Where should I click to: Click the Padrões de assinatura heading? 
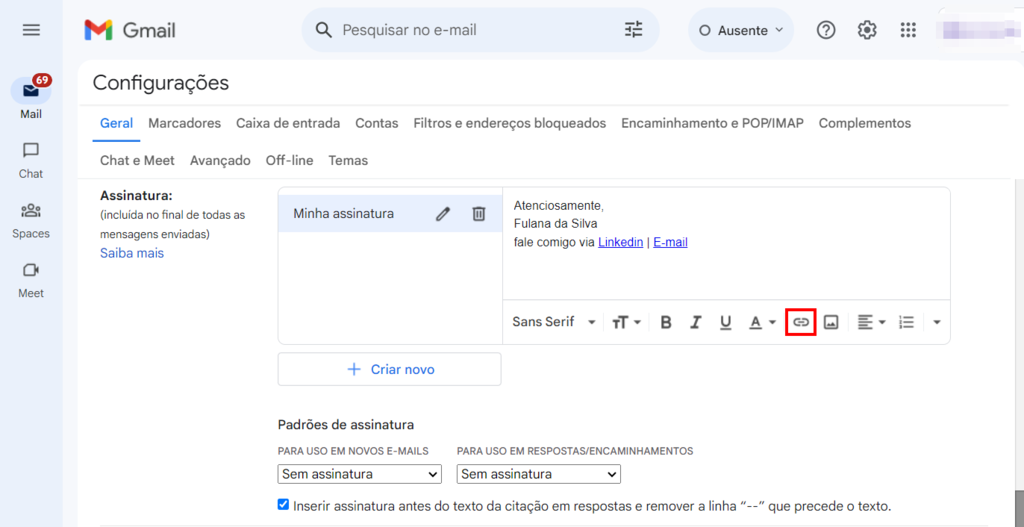point(345,425)
